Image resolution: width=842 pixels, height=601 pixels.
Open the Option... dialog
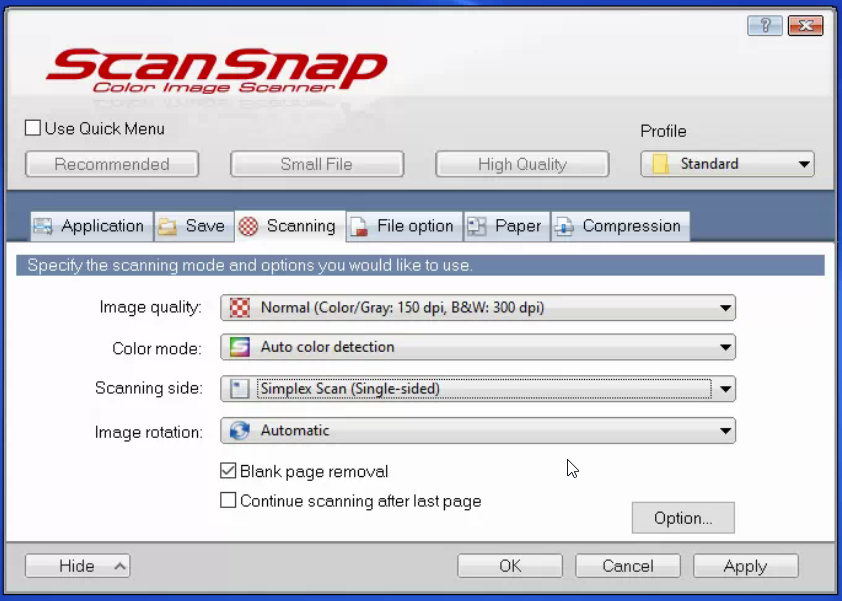point(683,518)
